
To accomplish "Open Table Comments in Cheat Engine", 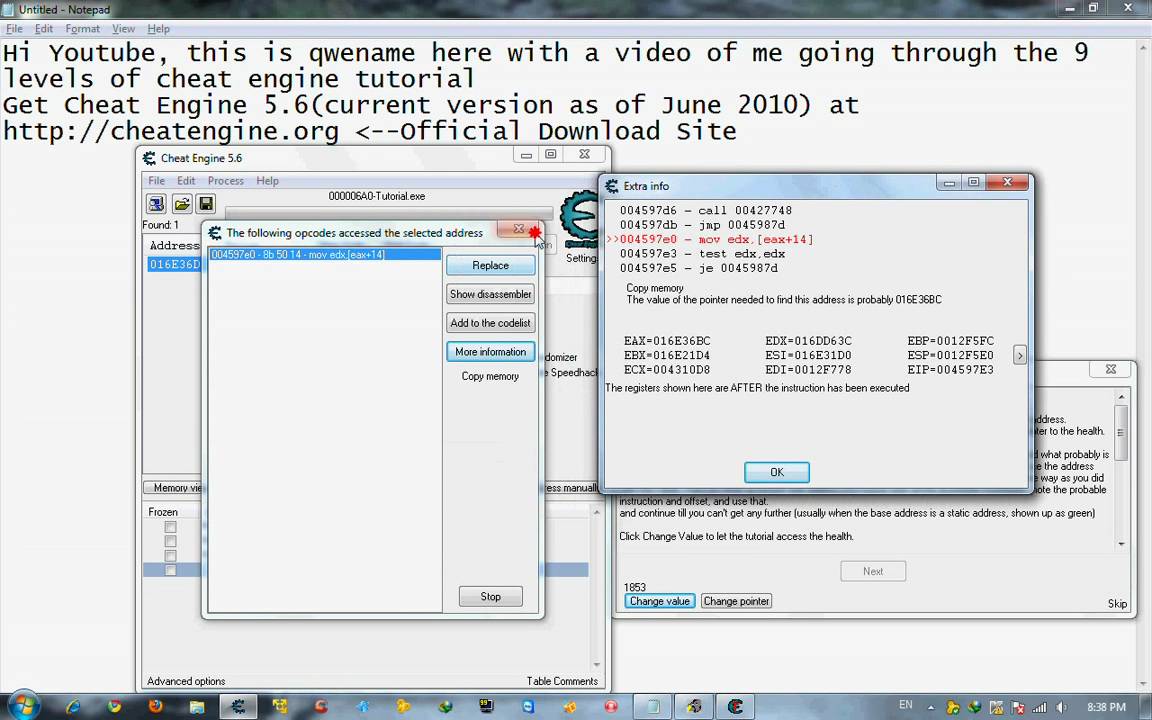I will [562, 681].
